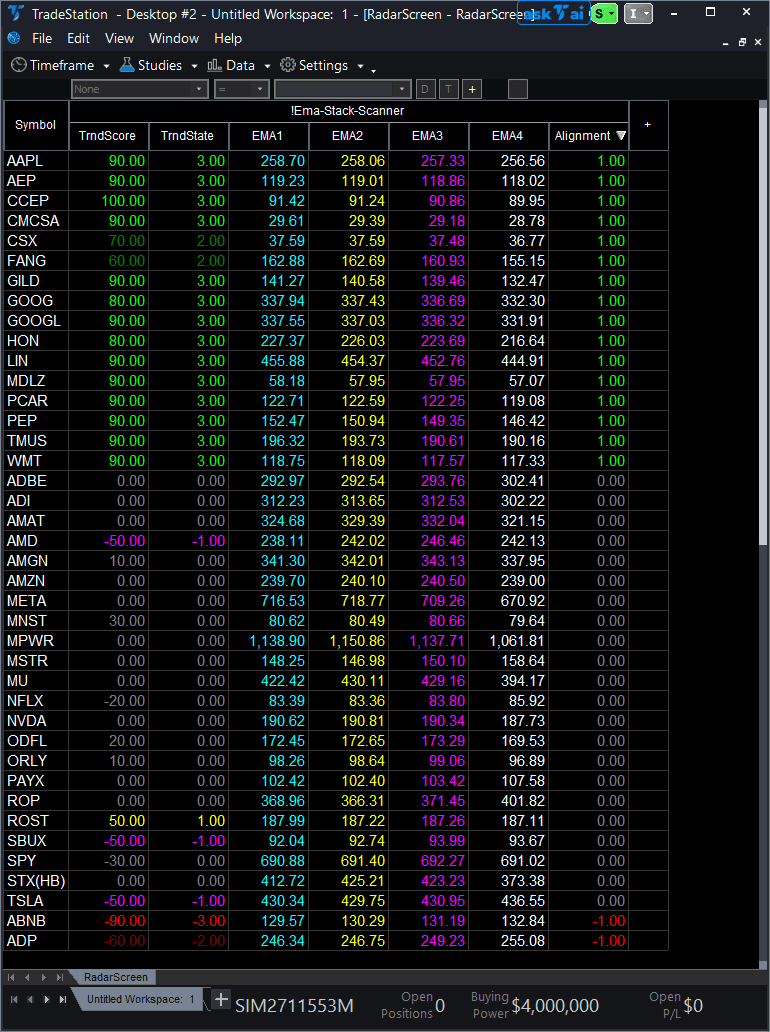The height and width of the screenshot is (1032, 770).
Task: Click the Timeframe clock icon
Action: pyautogui.click(x=19, y=65)
